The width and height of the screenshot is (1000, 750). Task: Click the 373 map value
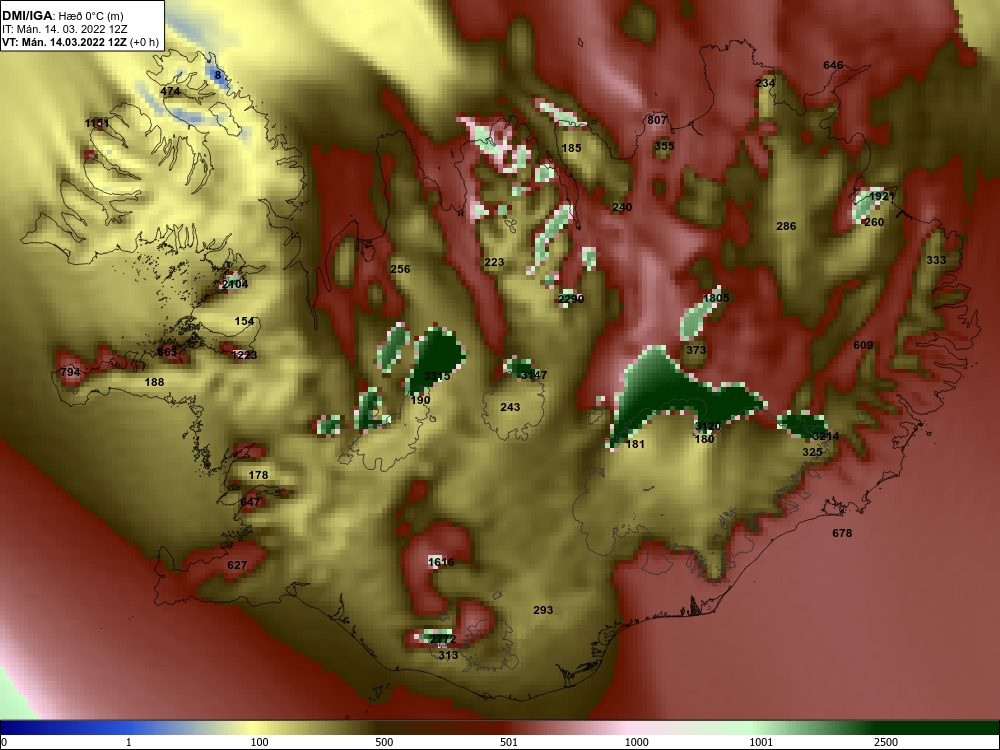tap(696, 350)
